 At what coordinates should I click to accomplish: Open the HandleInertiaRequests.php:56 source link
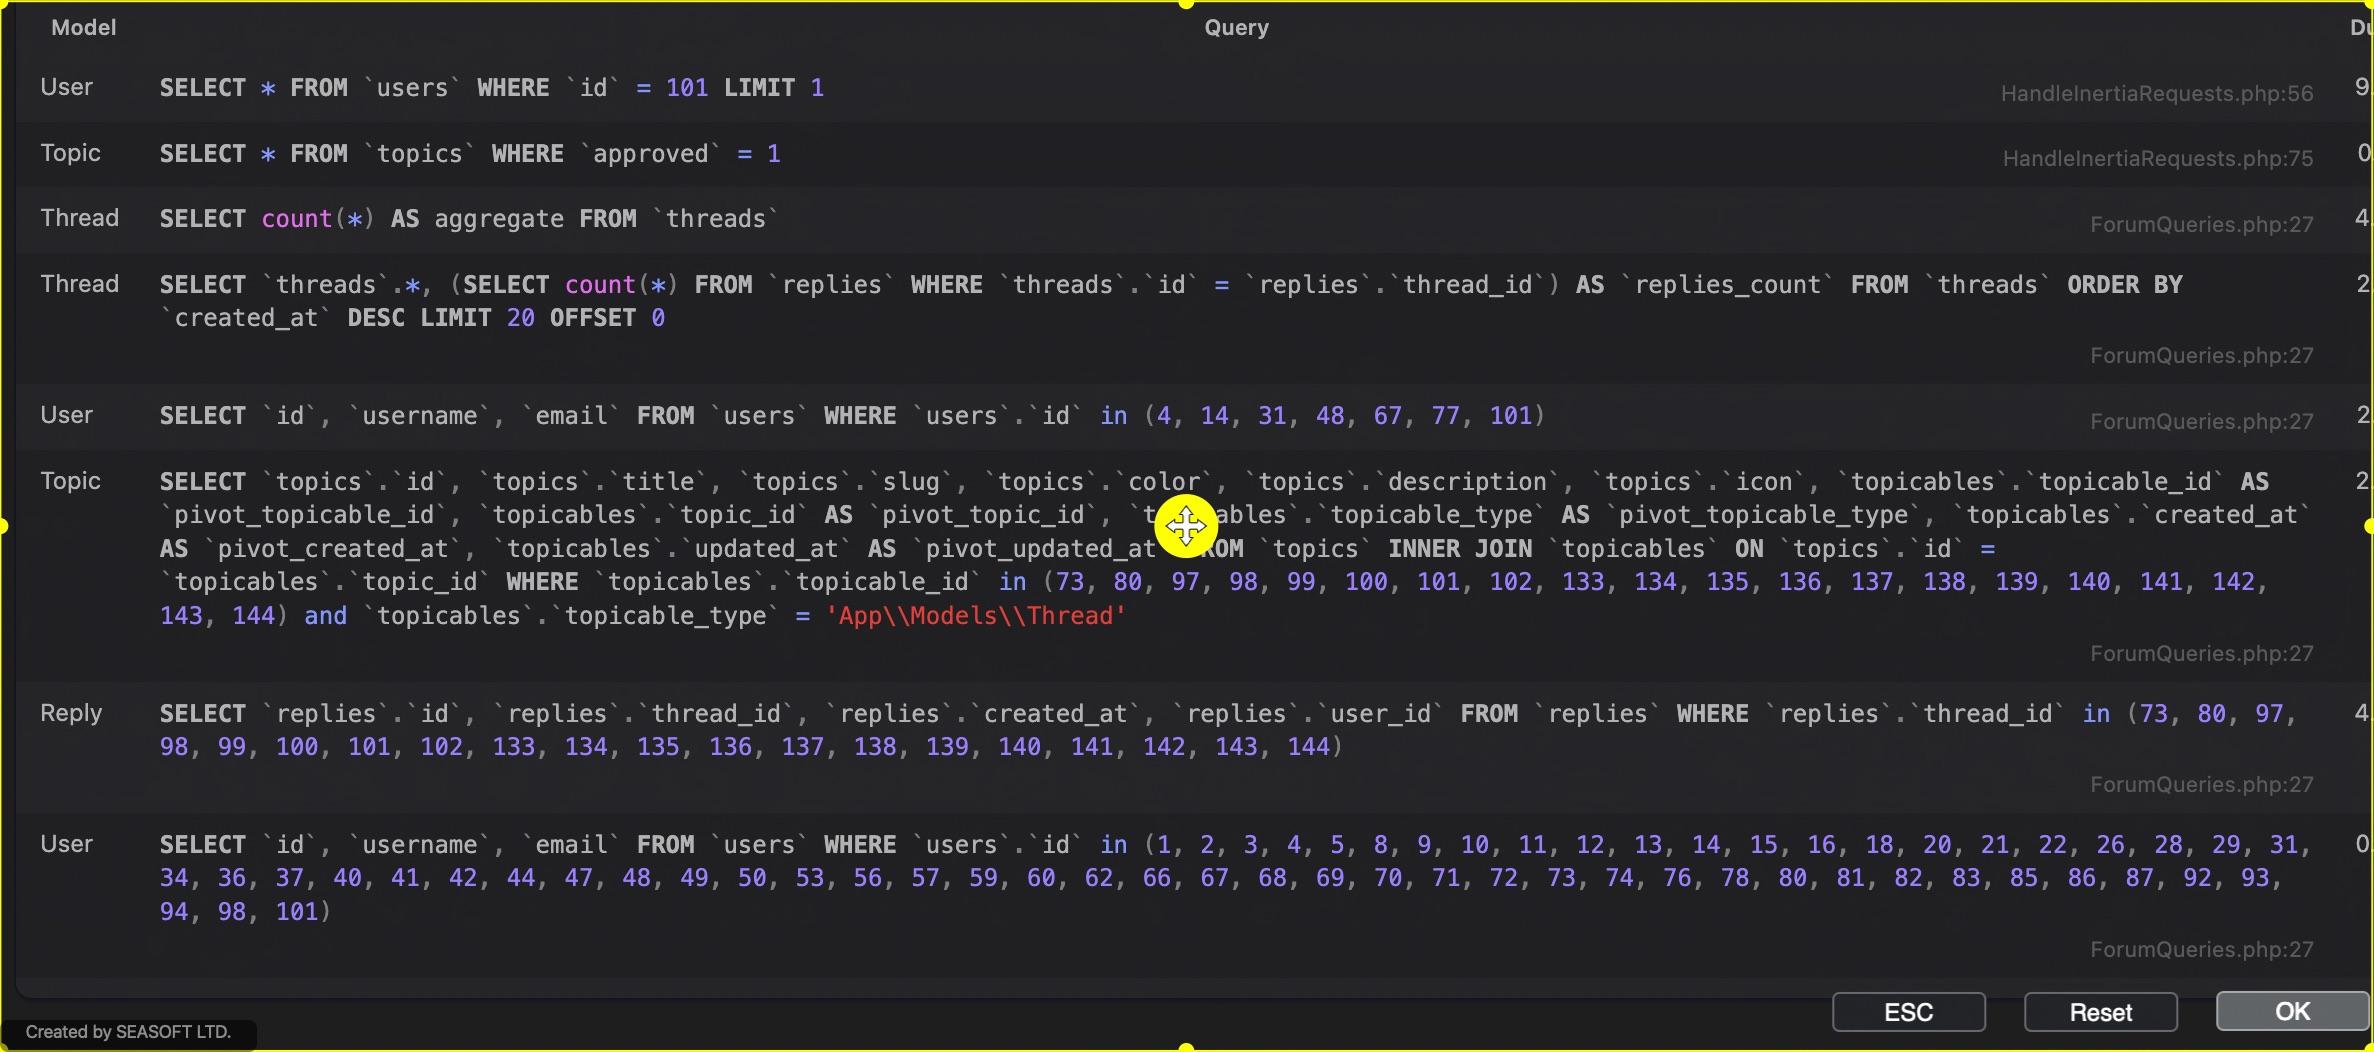click(2157, 93)
